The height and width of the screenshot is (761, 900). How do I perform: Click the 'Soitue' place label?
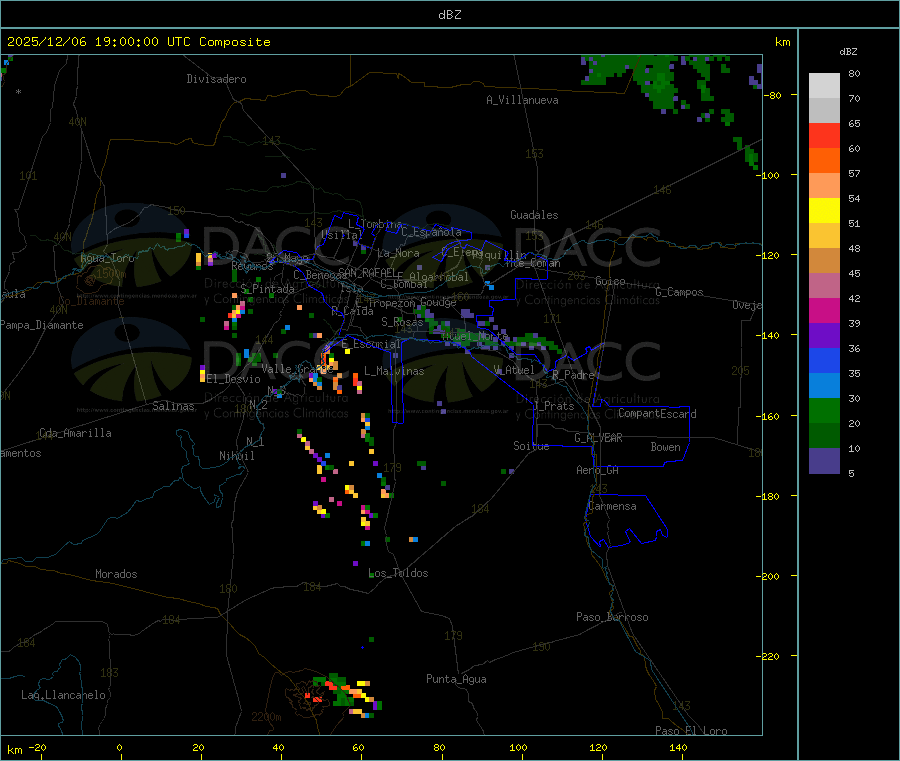(531, 446)
